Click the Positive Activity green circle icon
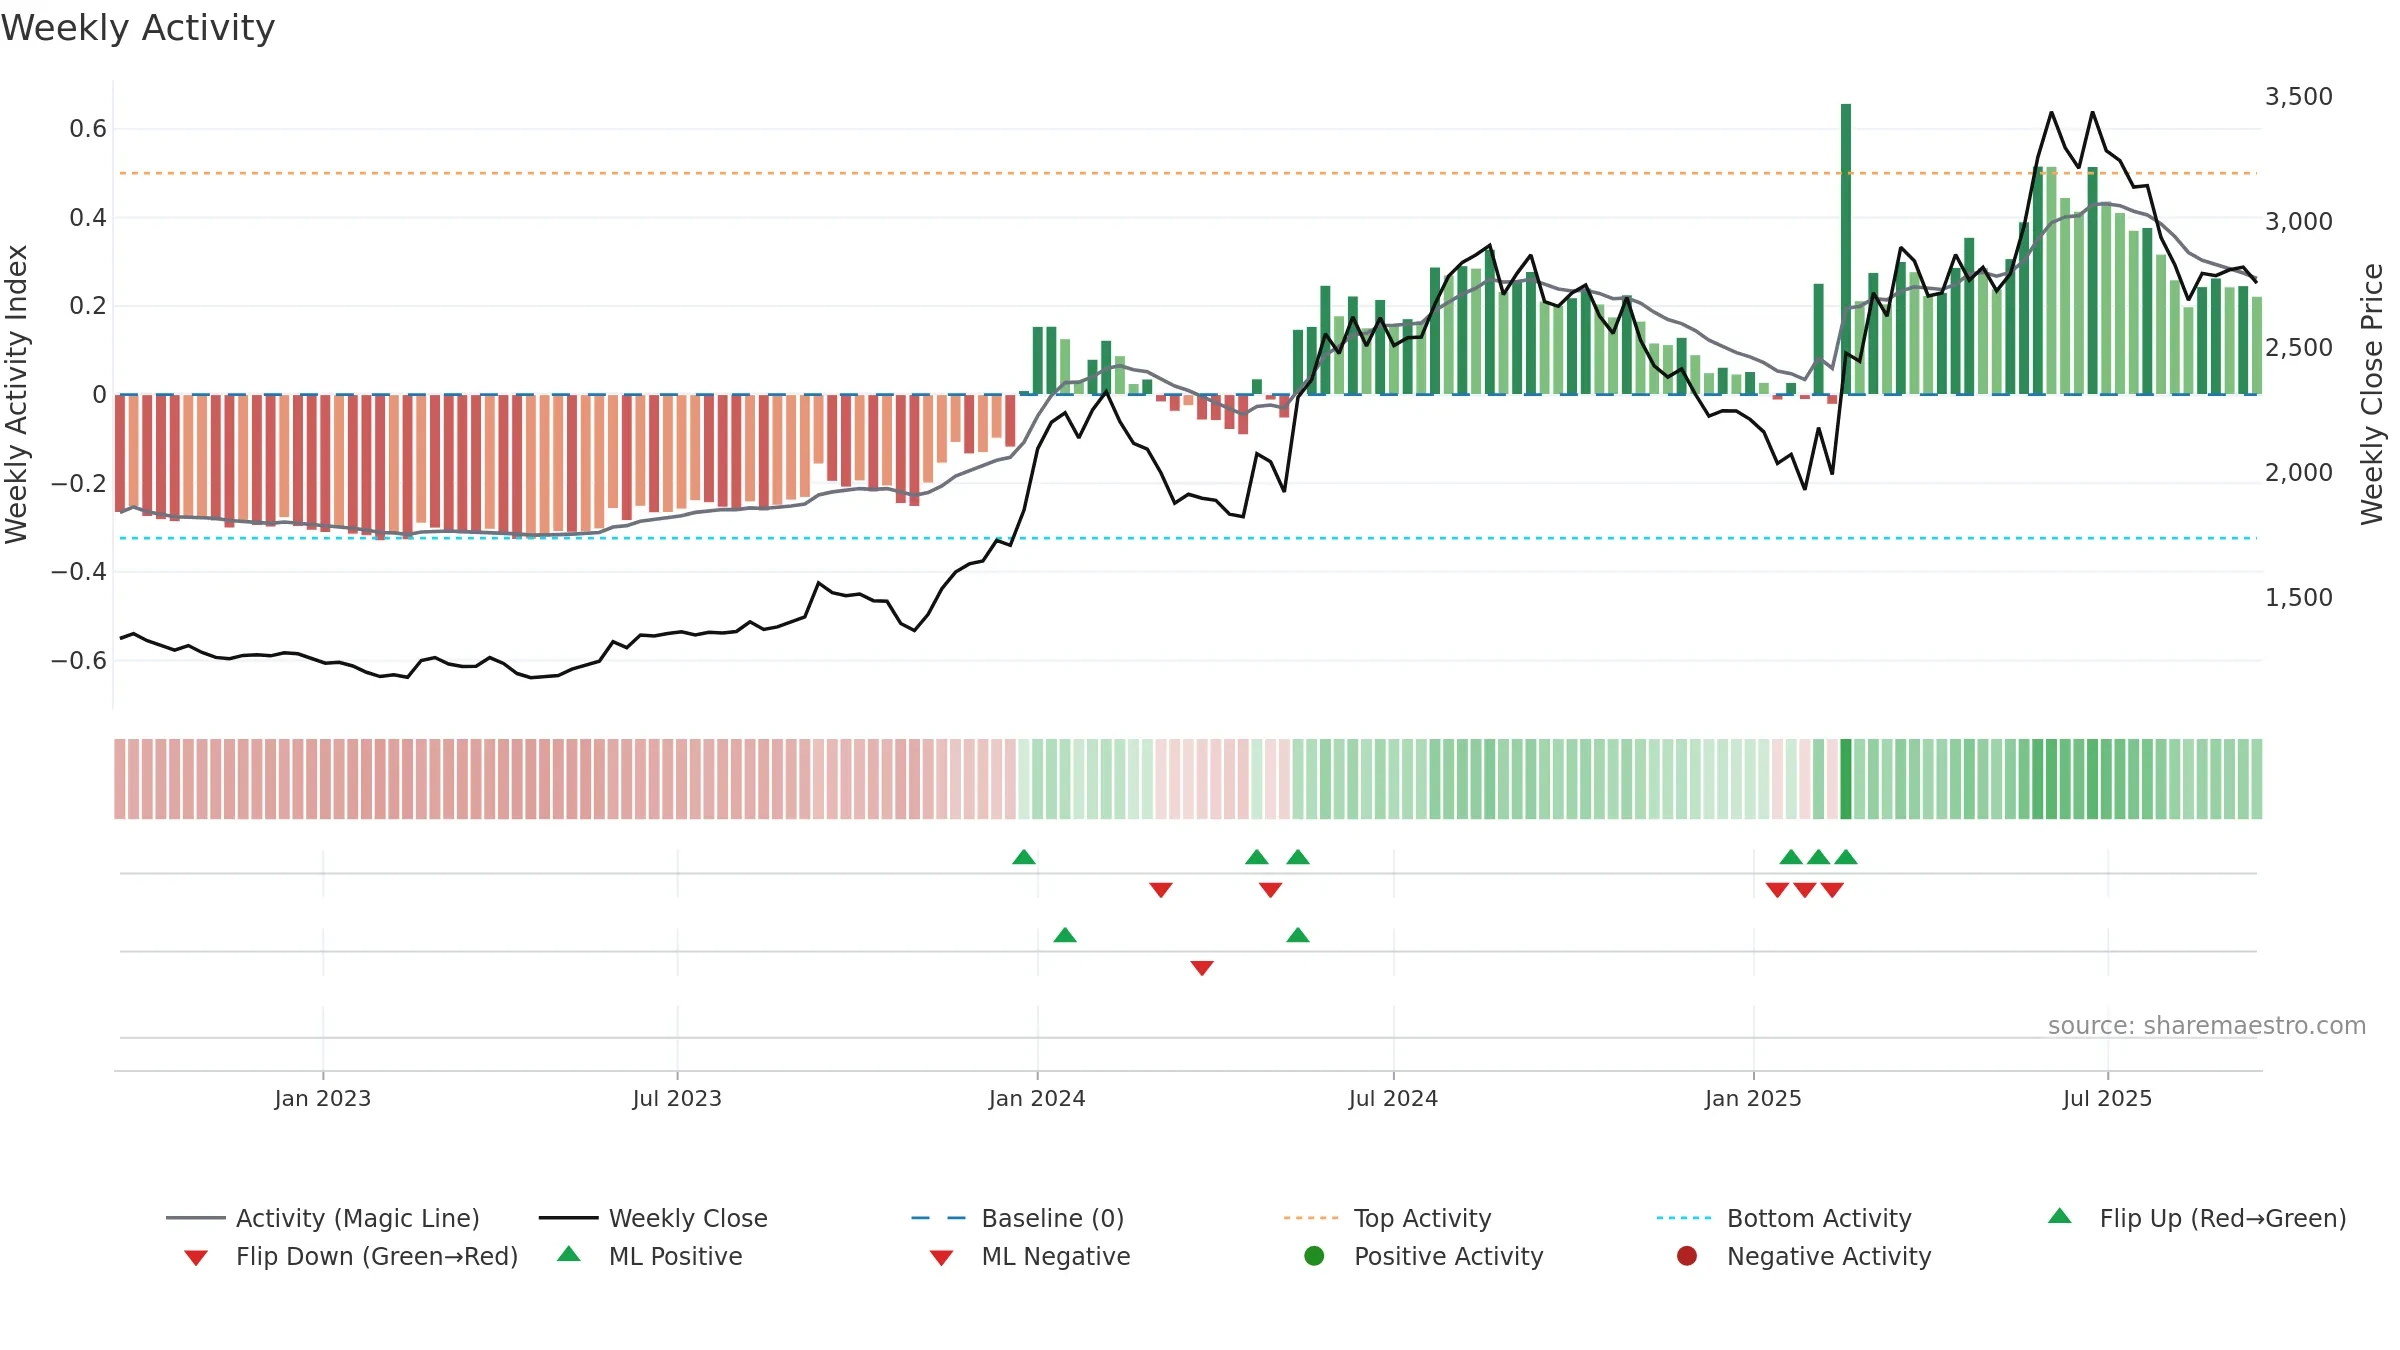The width and height of the screenshot is (2400, 1350). pyautogui.click(x=1314, y=1256)
